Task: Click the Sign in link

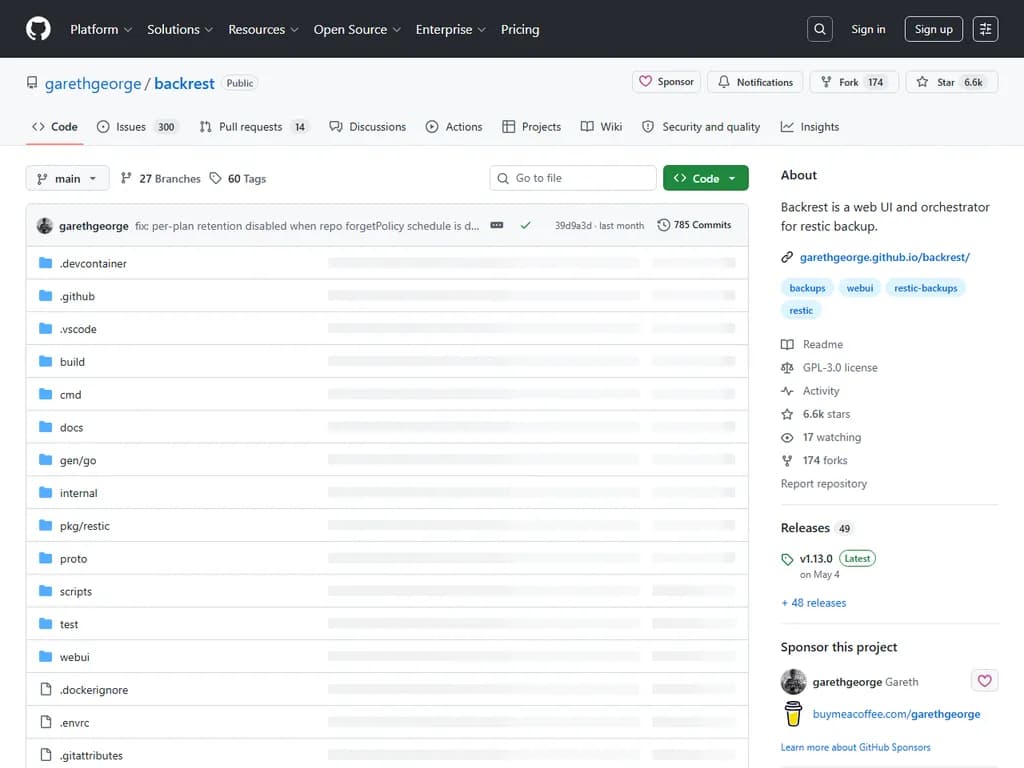Action: (868, 29)
